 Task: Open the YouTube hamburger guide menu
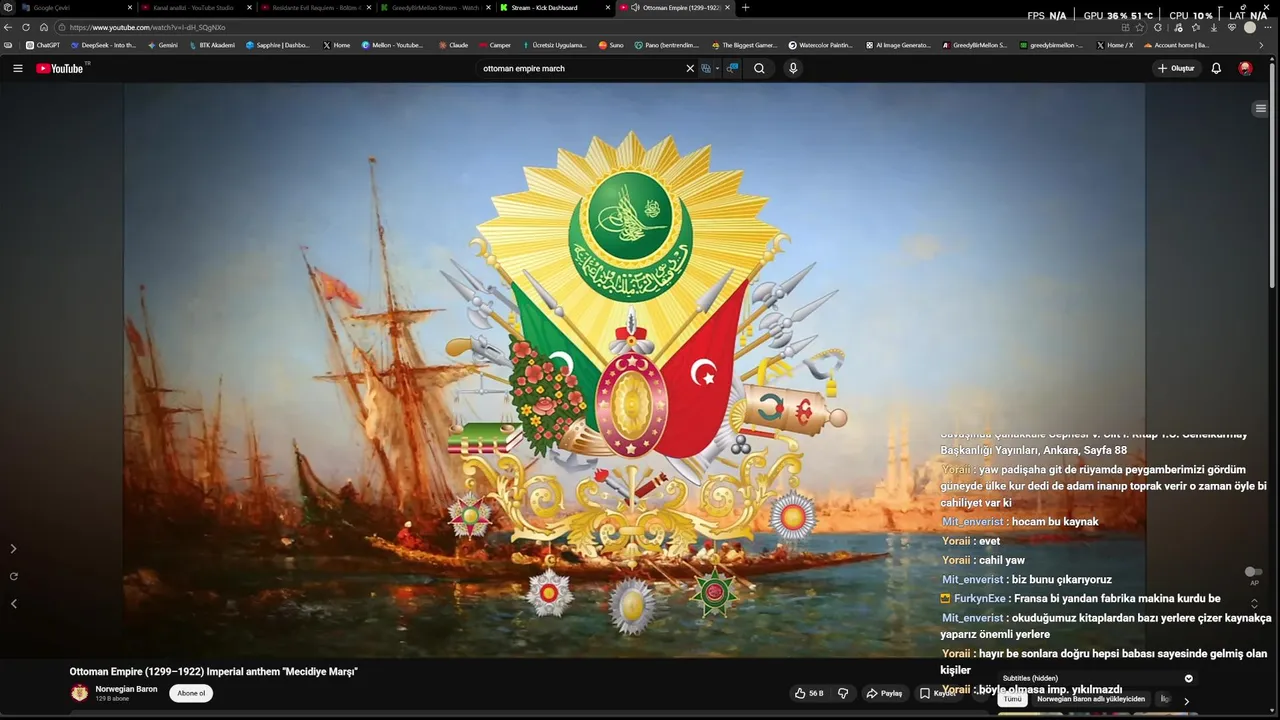[17, 68]
